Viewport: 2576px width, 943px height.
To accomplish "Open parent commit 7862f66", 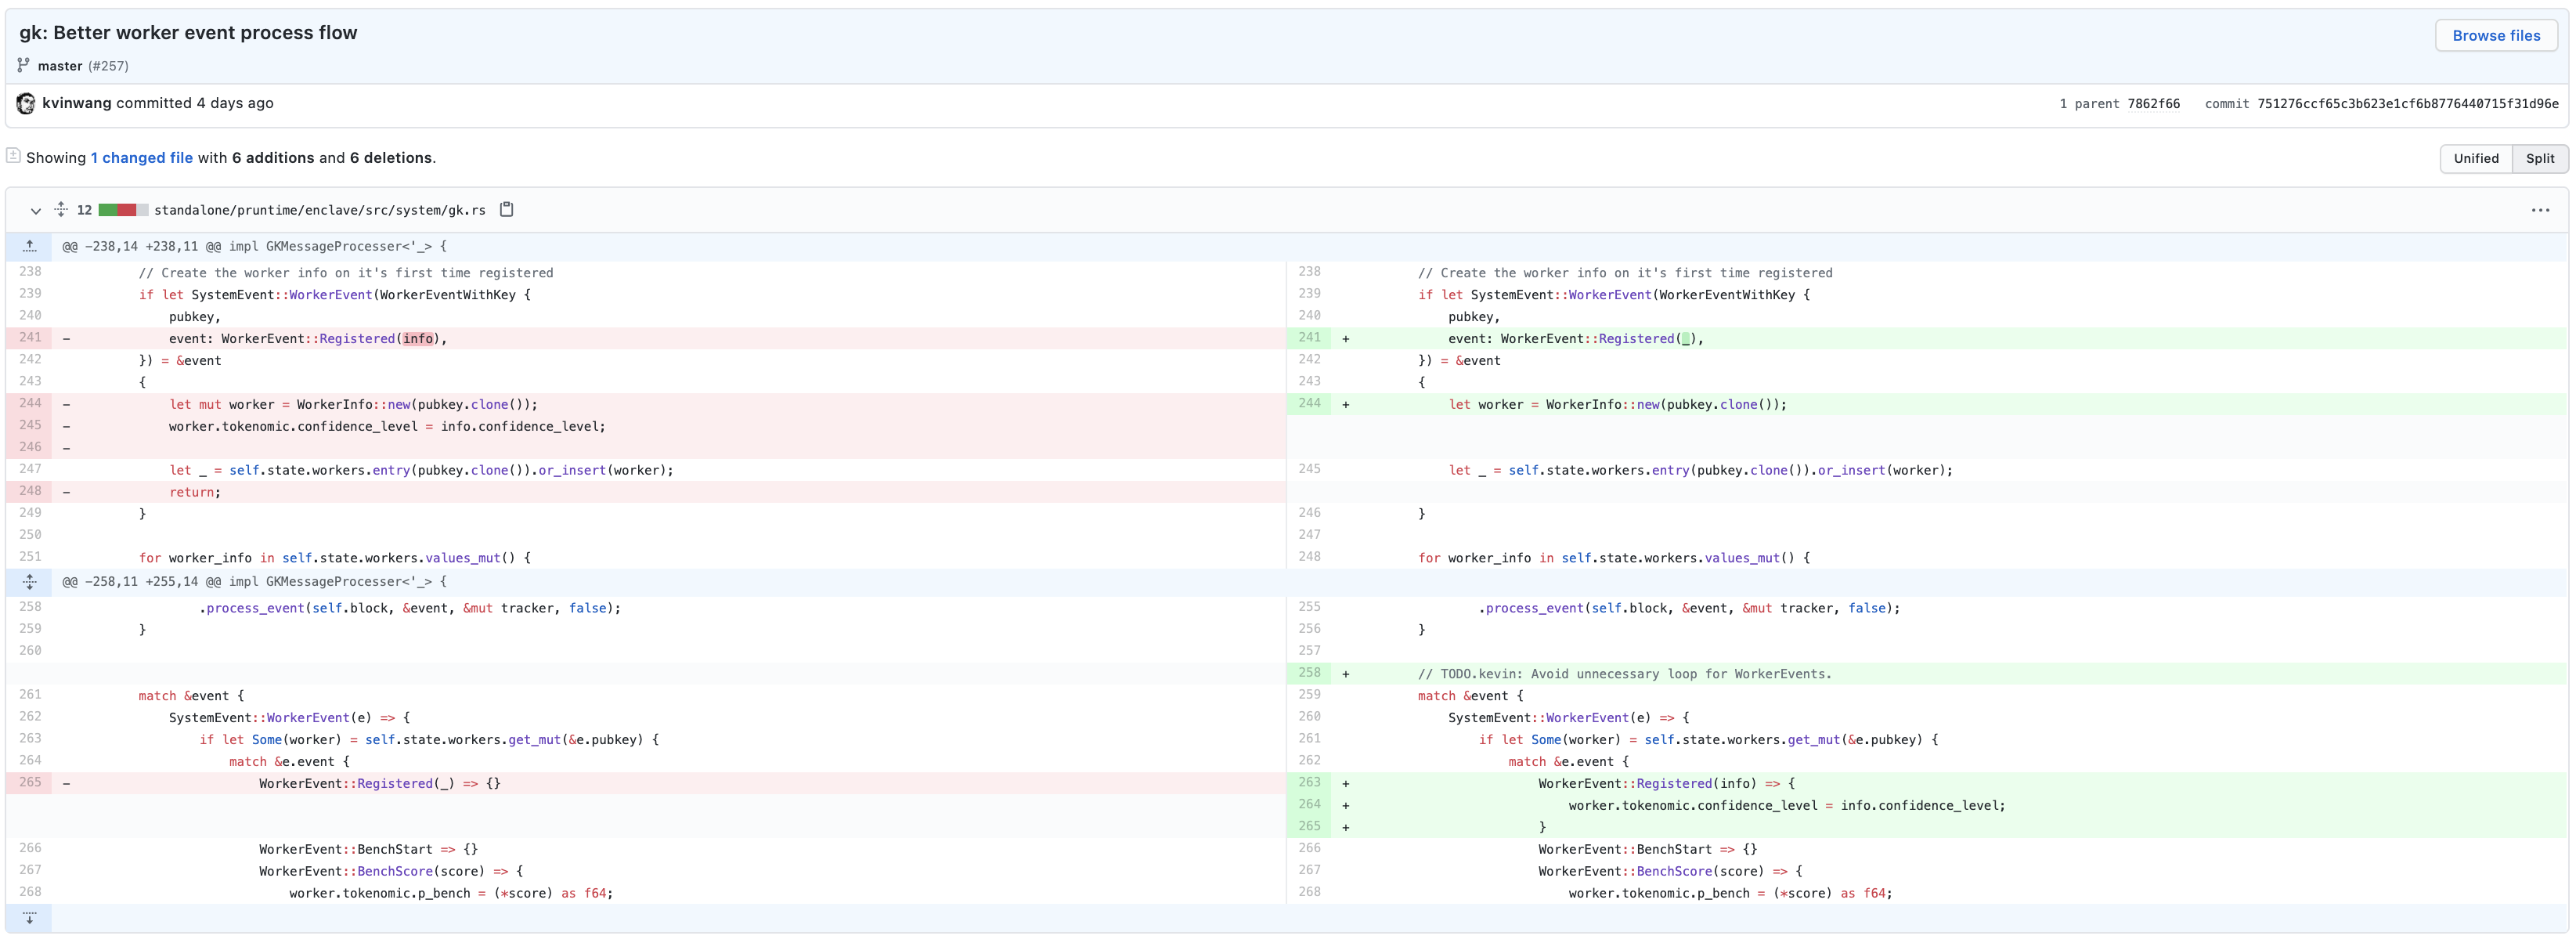I will tap(2153, 104).
